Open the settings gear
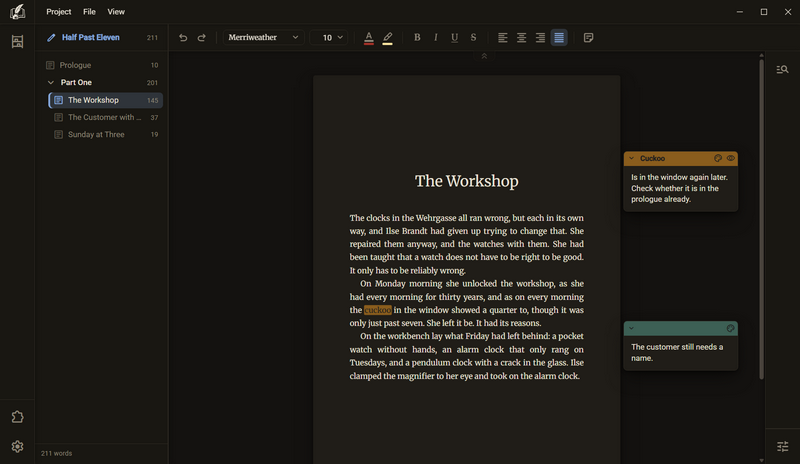Viewport: 800px width, 464px height. [17, 447]
